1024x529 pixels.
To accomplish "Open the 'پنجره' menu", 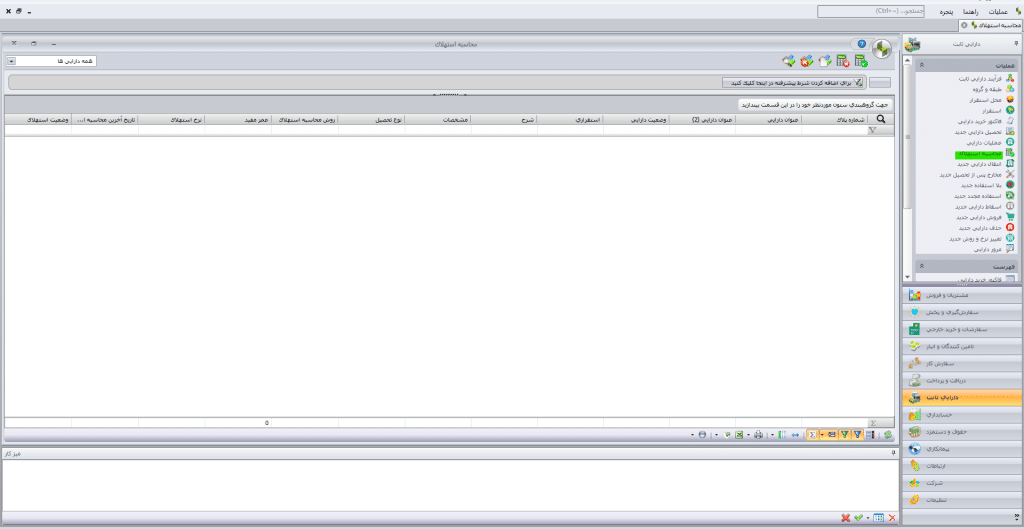I will (x=944, y=12).
